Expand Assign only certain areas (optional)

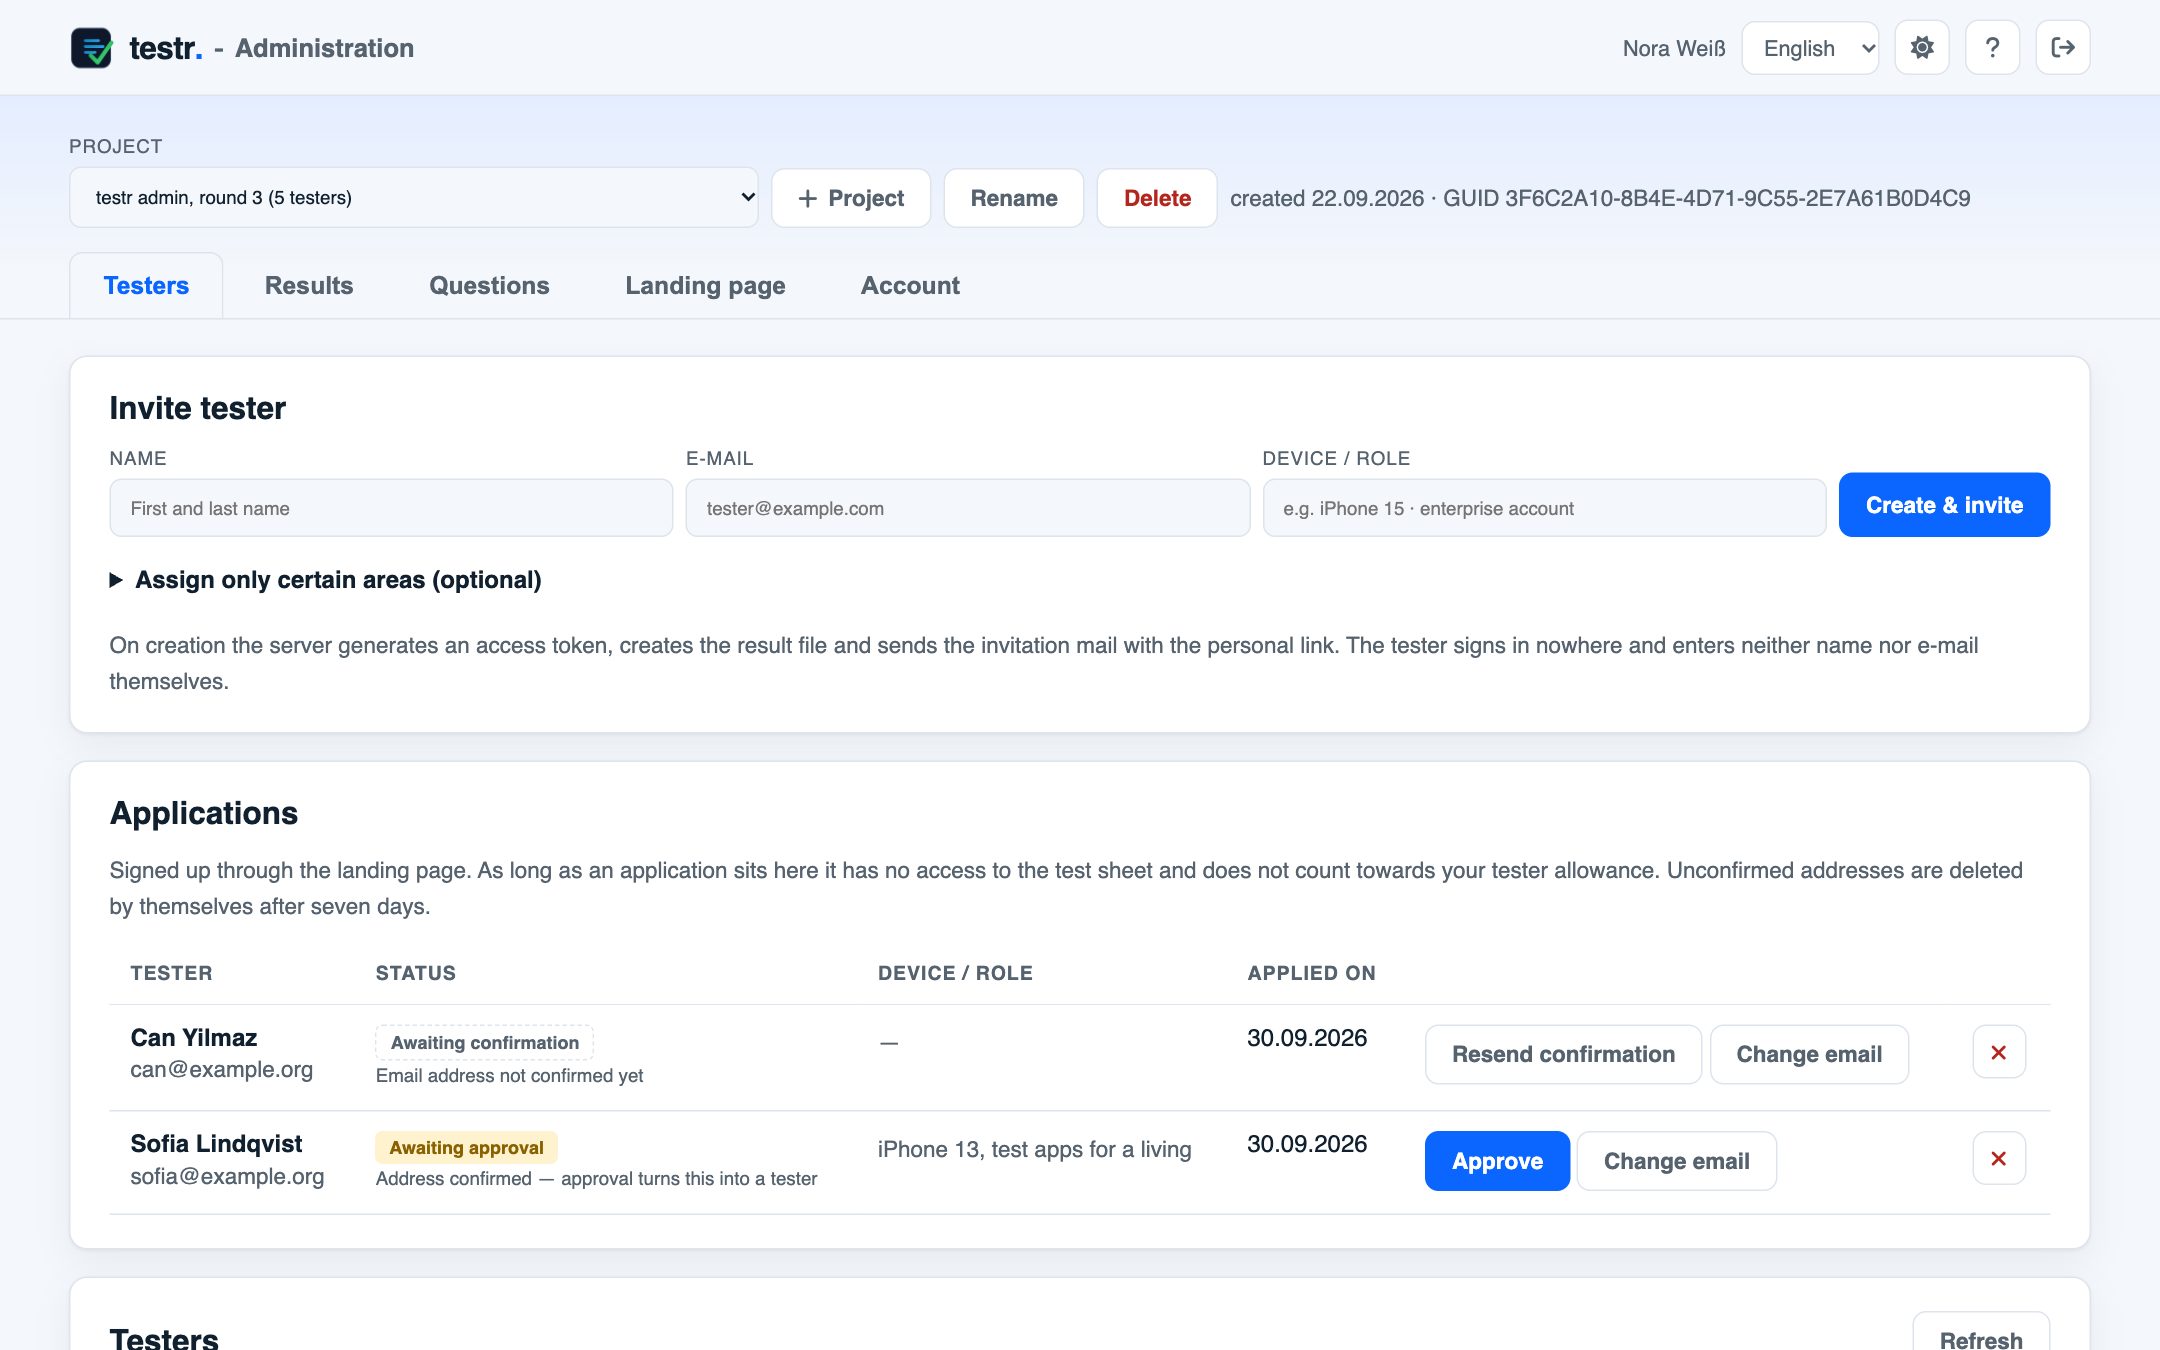[326, 580]
